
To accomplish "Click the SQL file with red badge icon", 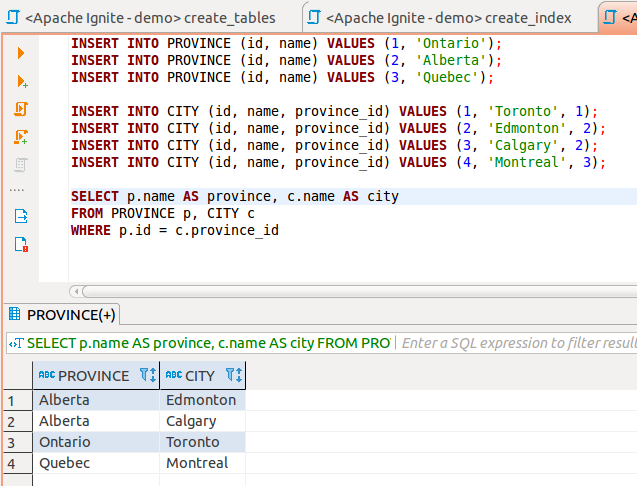I will (x=21, y=244).
